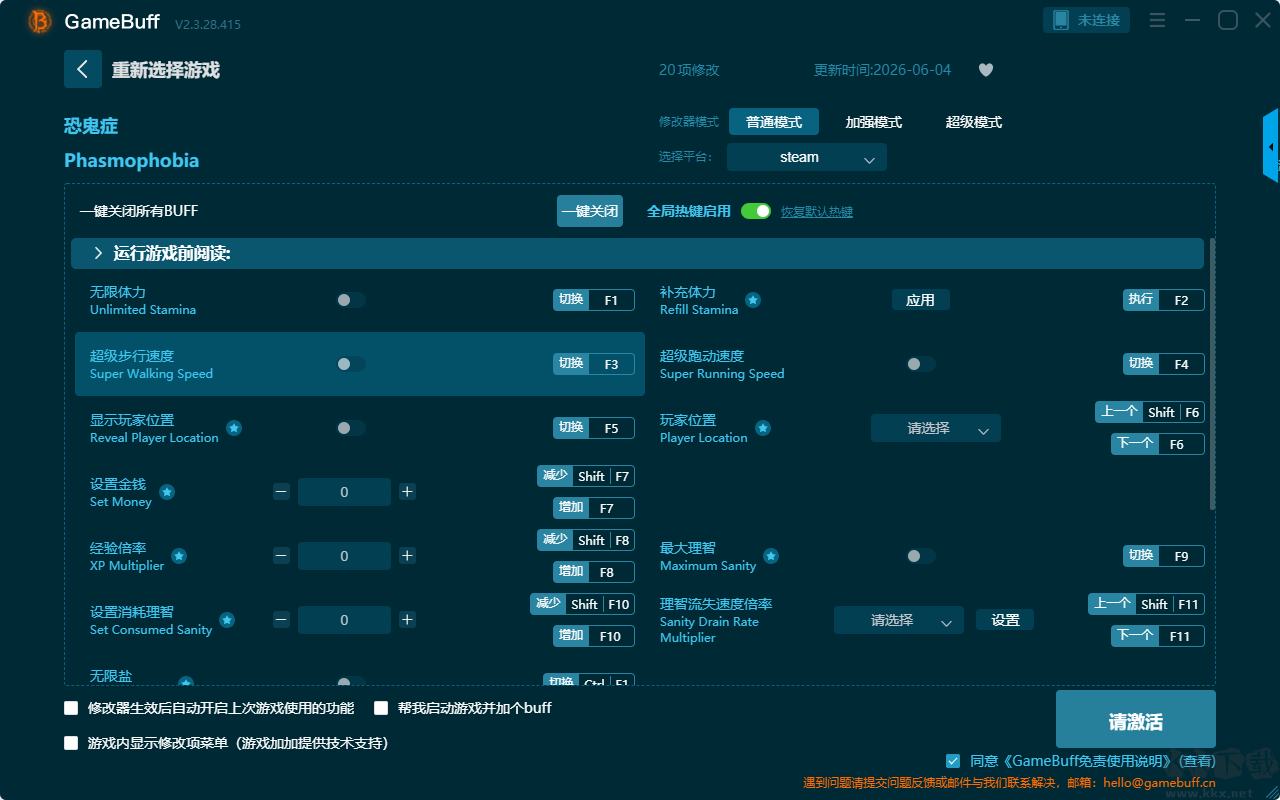
Task: Uncheck the GameBuff免责使用说明 agreement checkbox
Action: [x=953, y=761]
